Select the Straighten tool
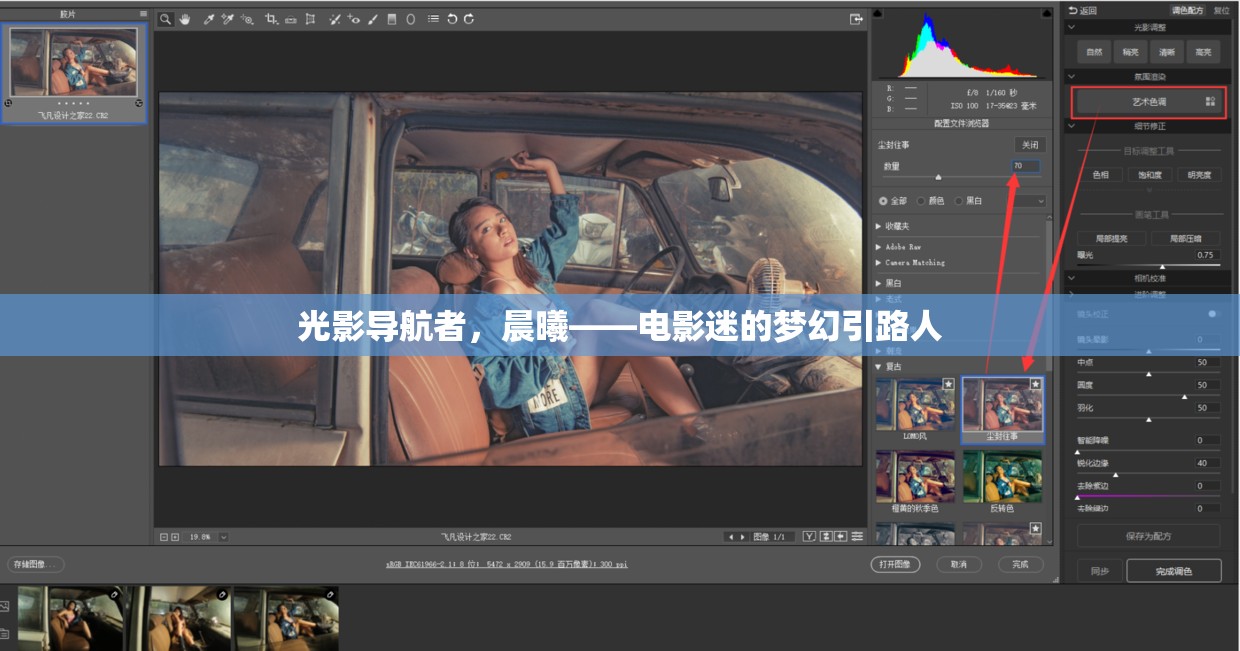1240x651 pixels. coord(290,19)
